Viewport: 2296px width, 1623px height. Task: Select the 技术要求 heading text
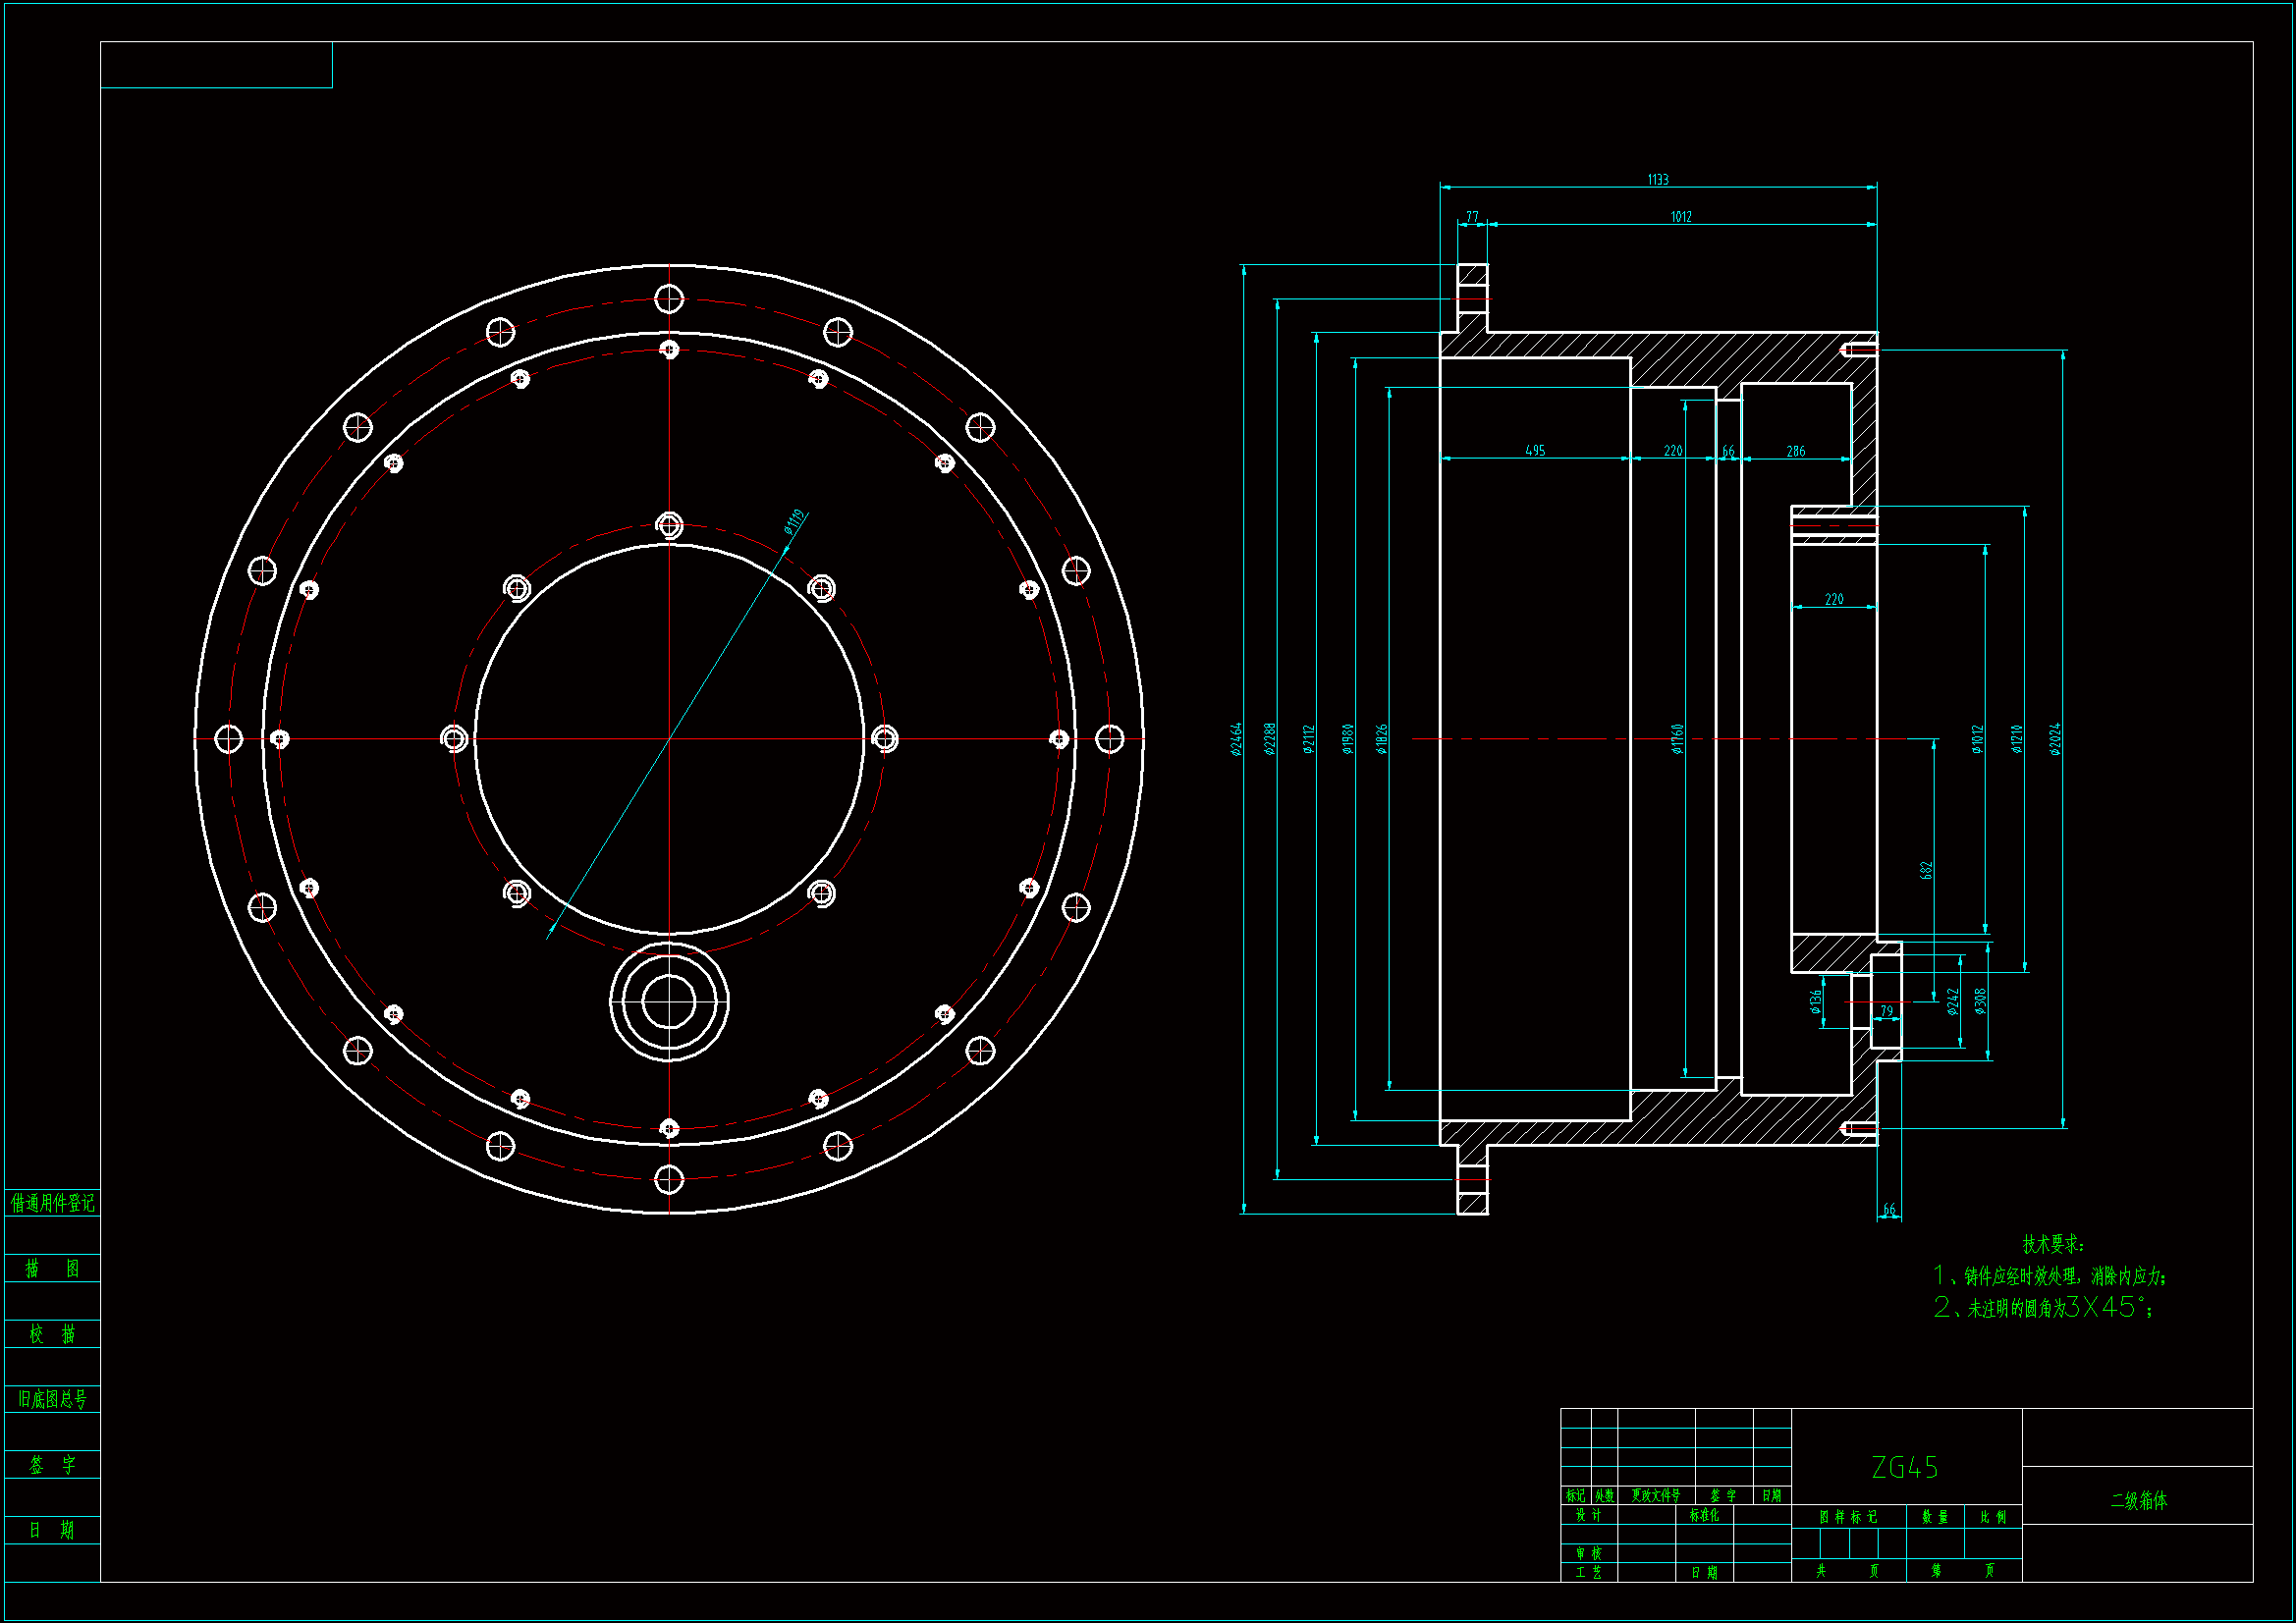[2053, 1244]
